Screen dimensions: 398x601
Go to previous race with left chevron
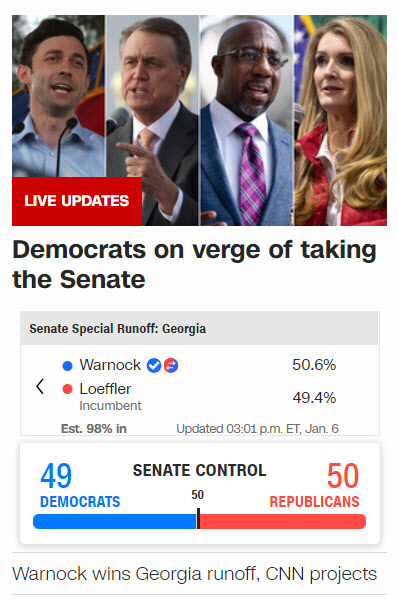(39, 387)
